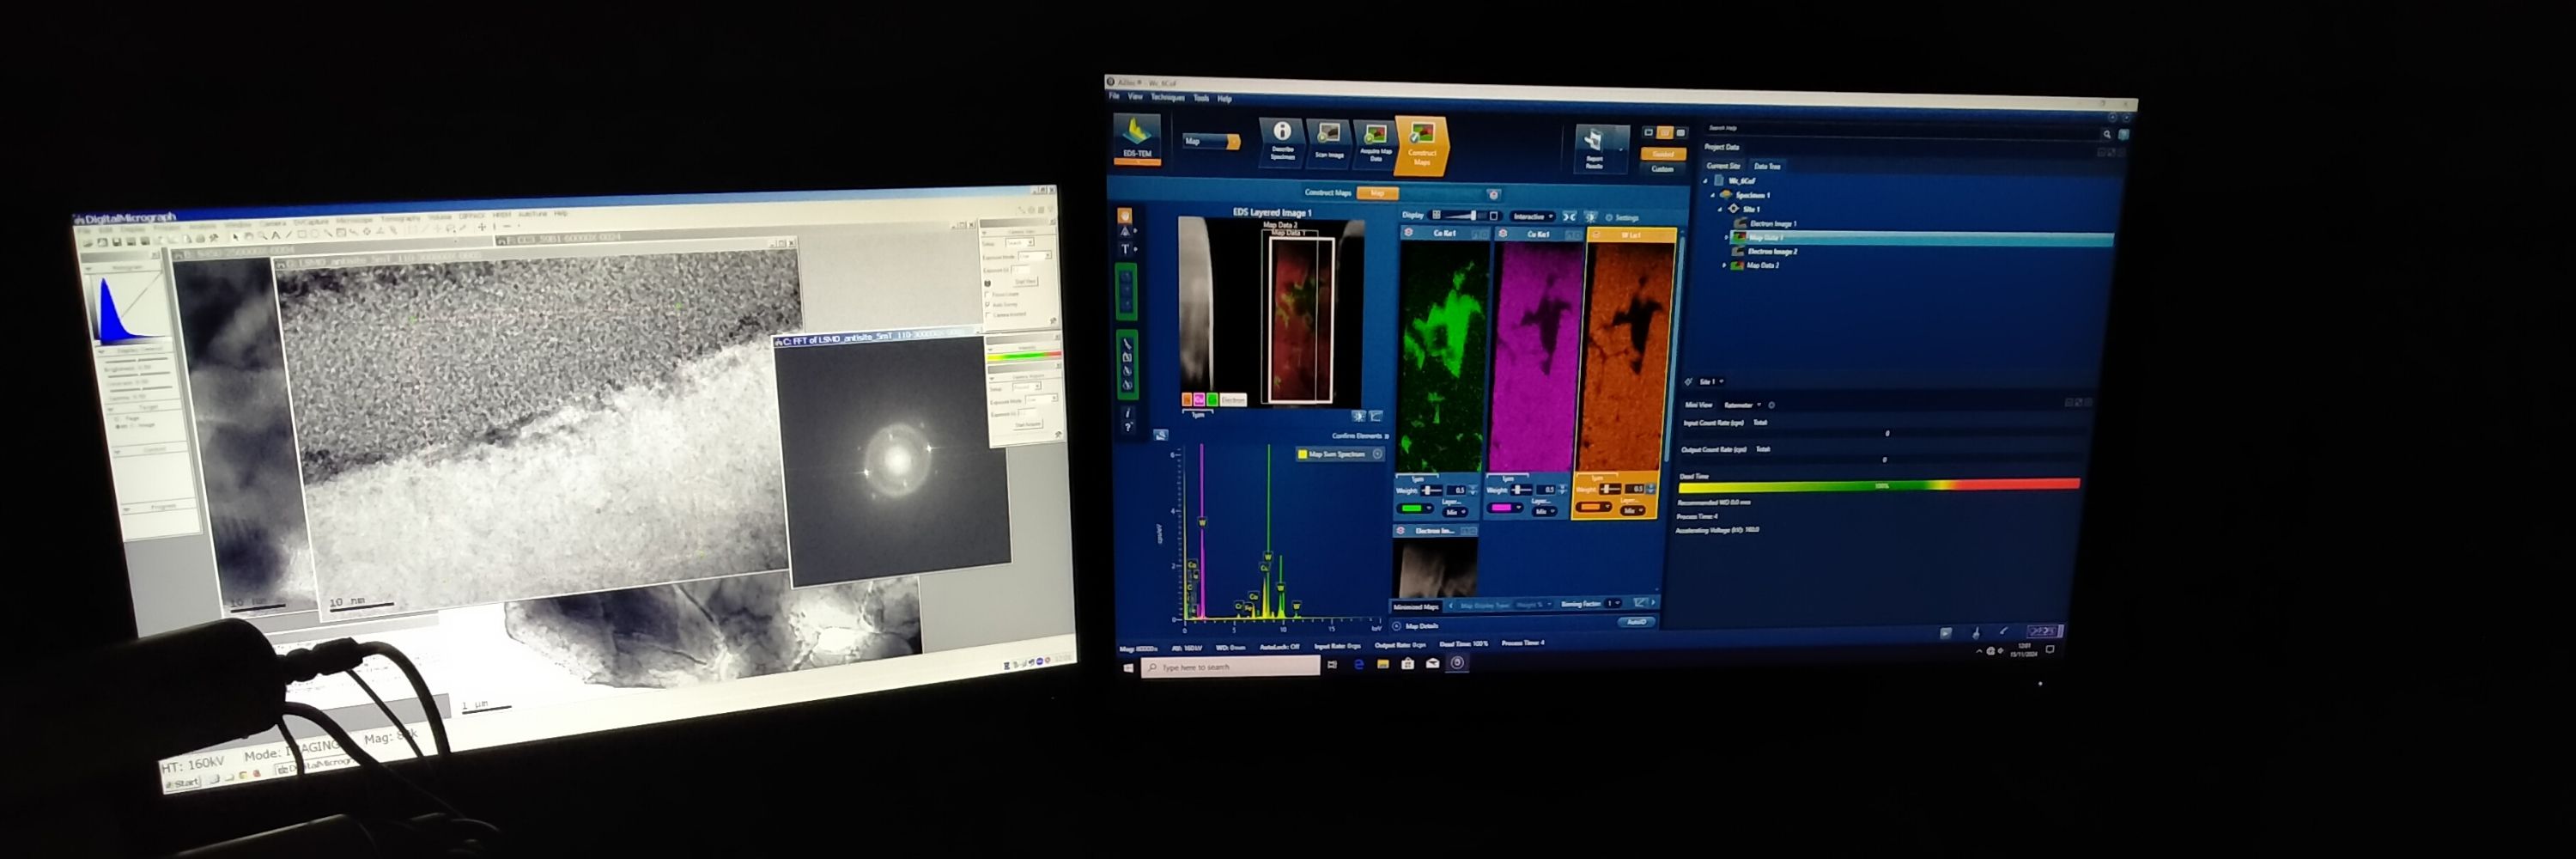Viewport: 2576px width, 859px height.
Task: Toggle the Map Details expand circle
Action: point(1397,626)
